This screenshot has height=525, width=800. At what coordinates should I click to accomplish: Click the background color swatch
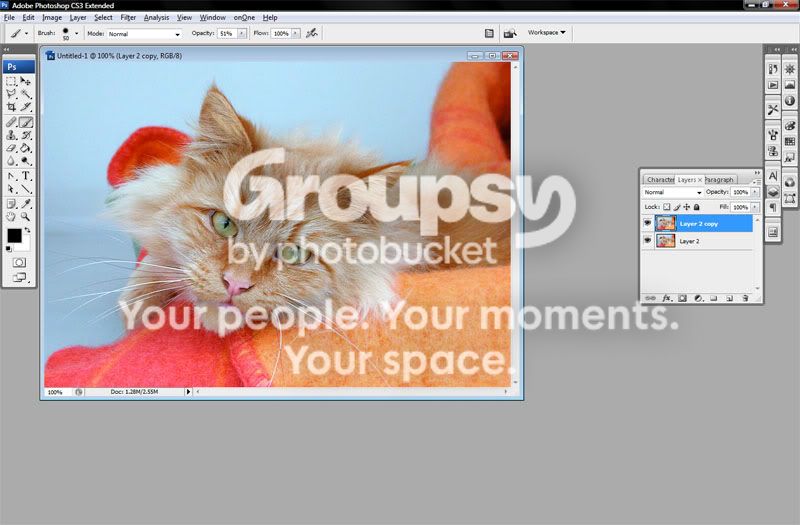pyautogui.click(x=23, y=245)
